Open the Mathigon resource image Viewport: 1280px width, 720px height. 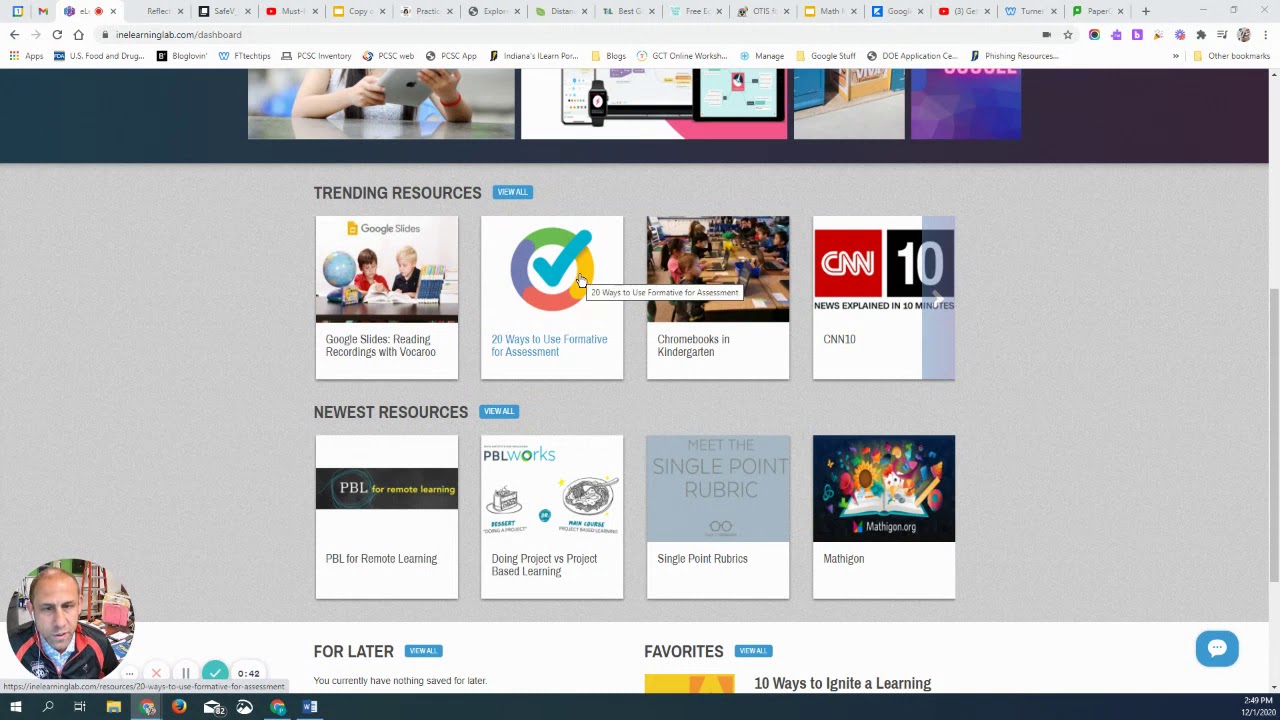[x=884, y=488]
